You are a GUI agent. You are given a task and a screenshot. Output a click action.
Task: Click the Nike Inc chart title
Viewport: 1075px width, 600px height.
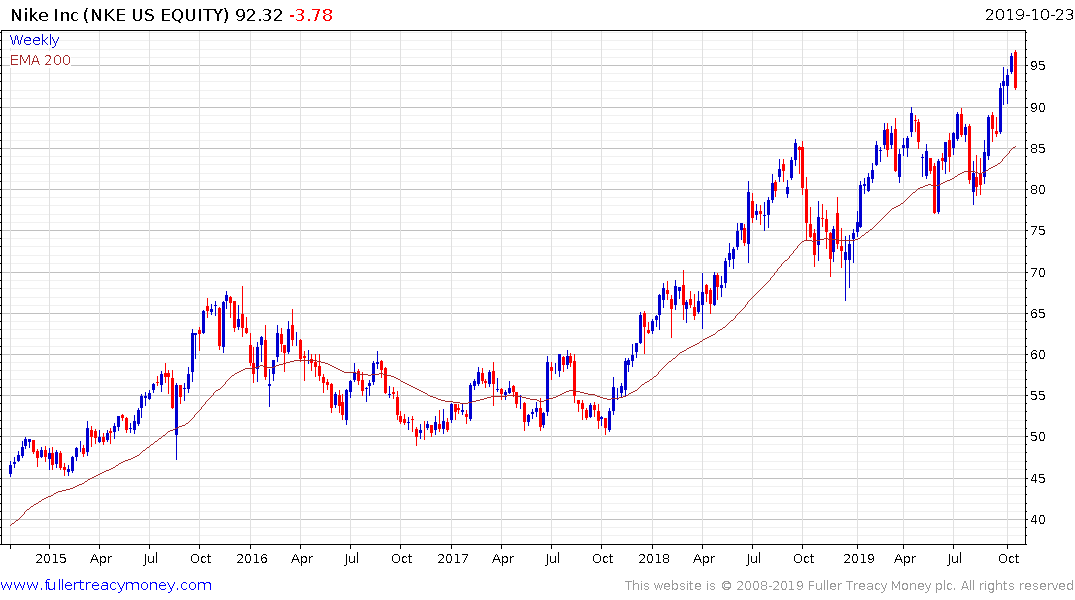point(120,15)
